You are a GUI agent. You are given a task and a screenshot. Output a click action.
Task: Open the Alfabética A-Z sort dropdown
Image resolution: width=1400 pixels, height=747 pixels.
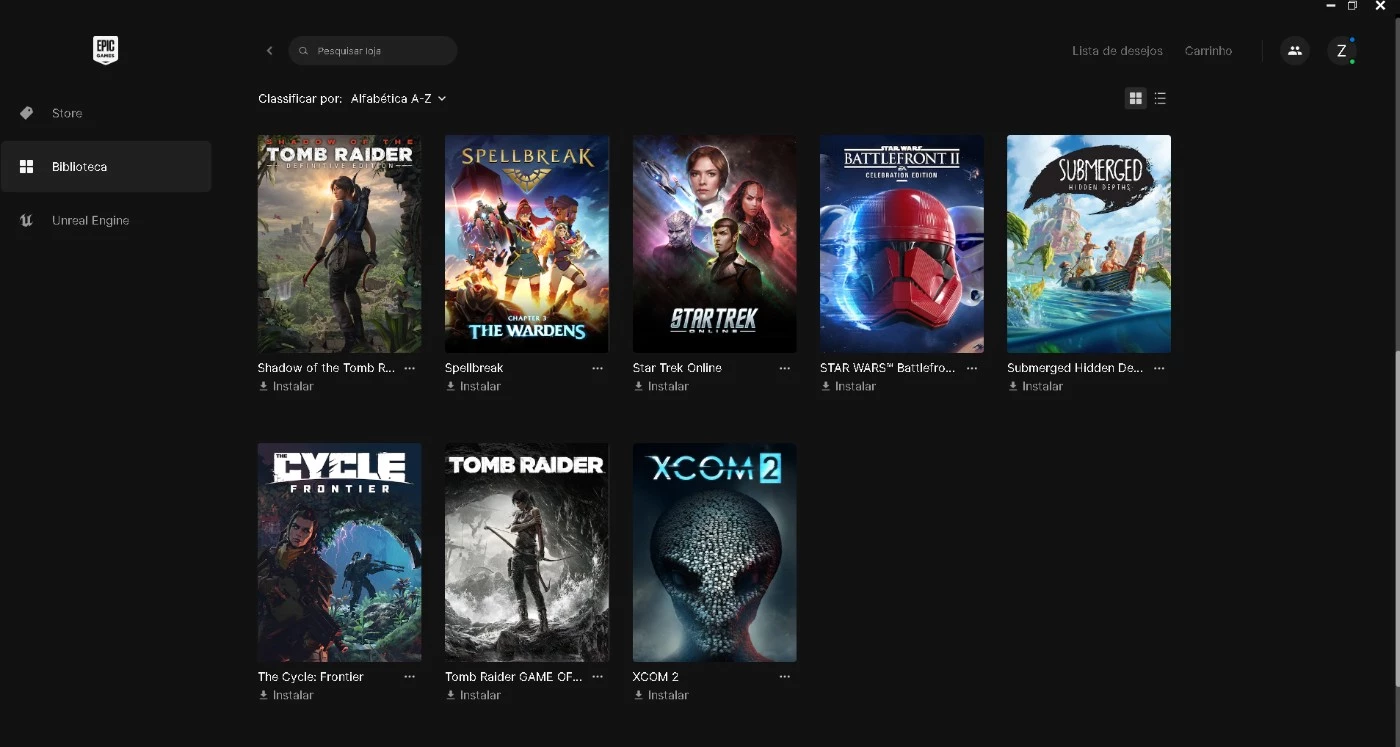coord(398,98)
